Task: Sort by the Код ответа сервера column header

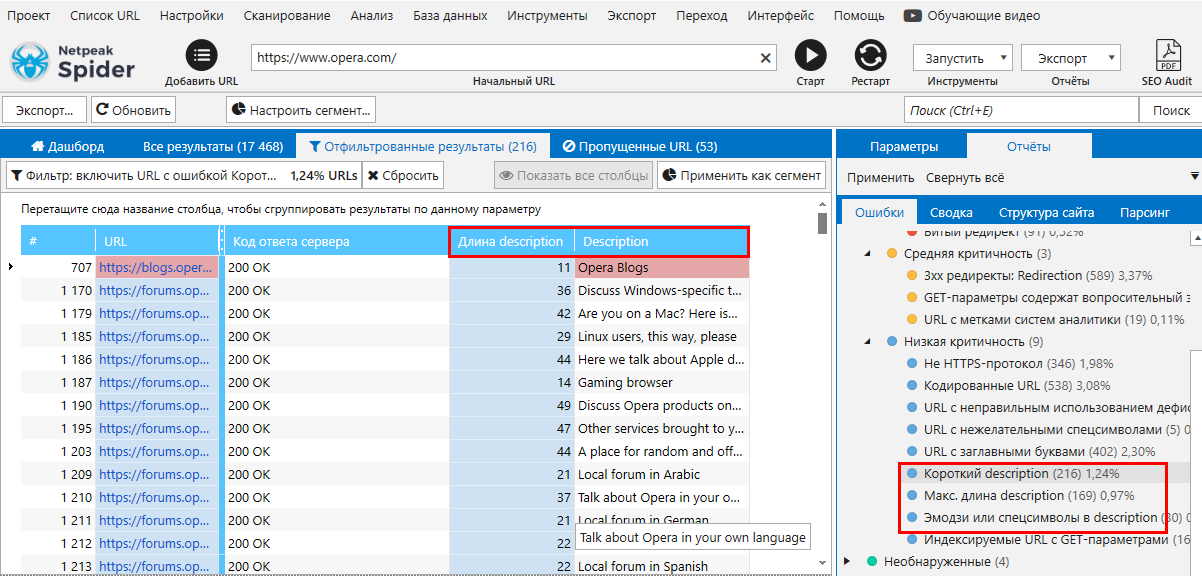Action: click(x=336, y=241)
